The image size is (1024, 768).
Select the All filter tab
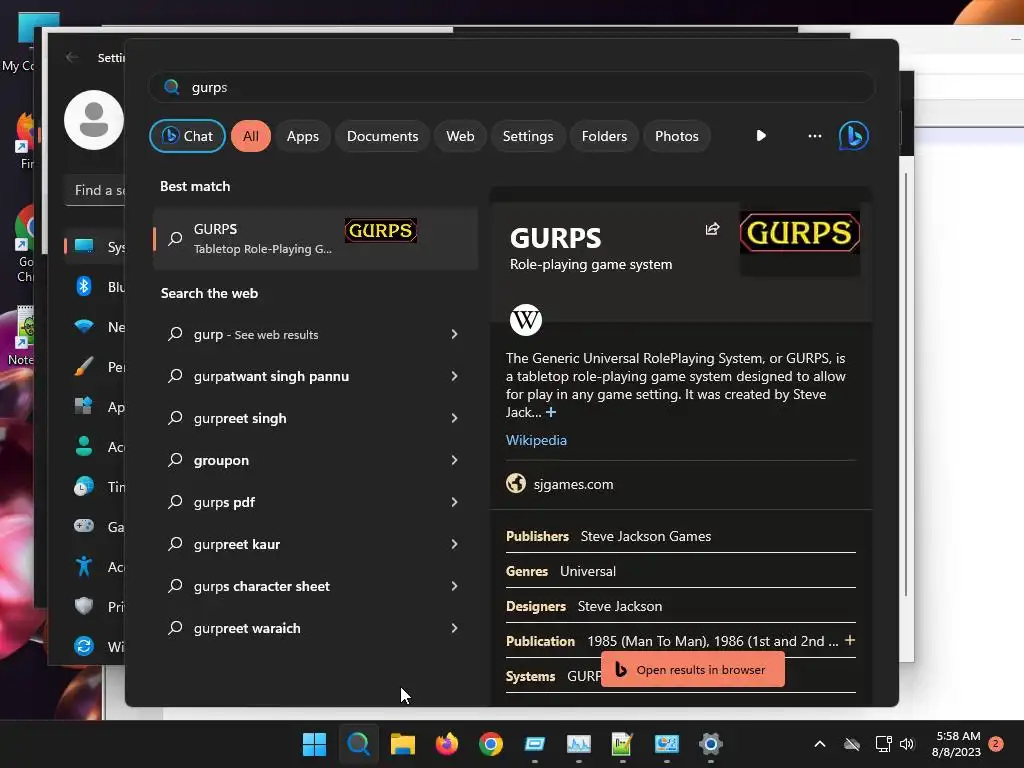coord(251,136)
